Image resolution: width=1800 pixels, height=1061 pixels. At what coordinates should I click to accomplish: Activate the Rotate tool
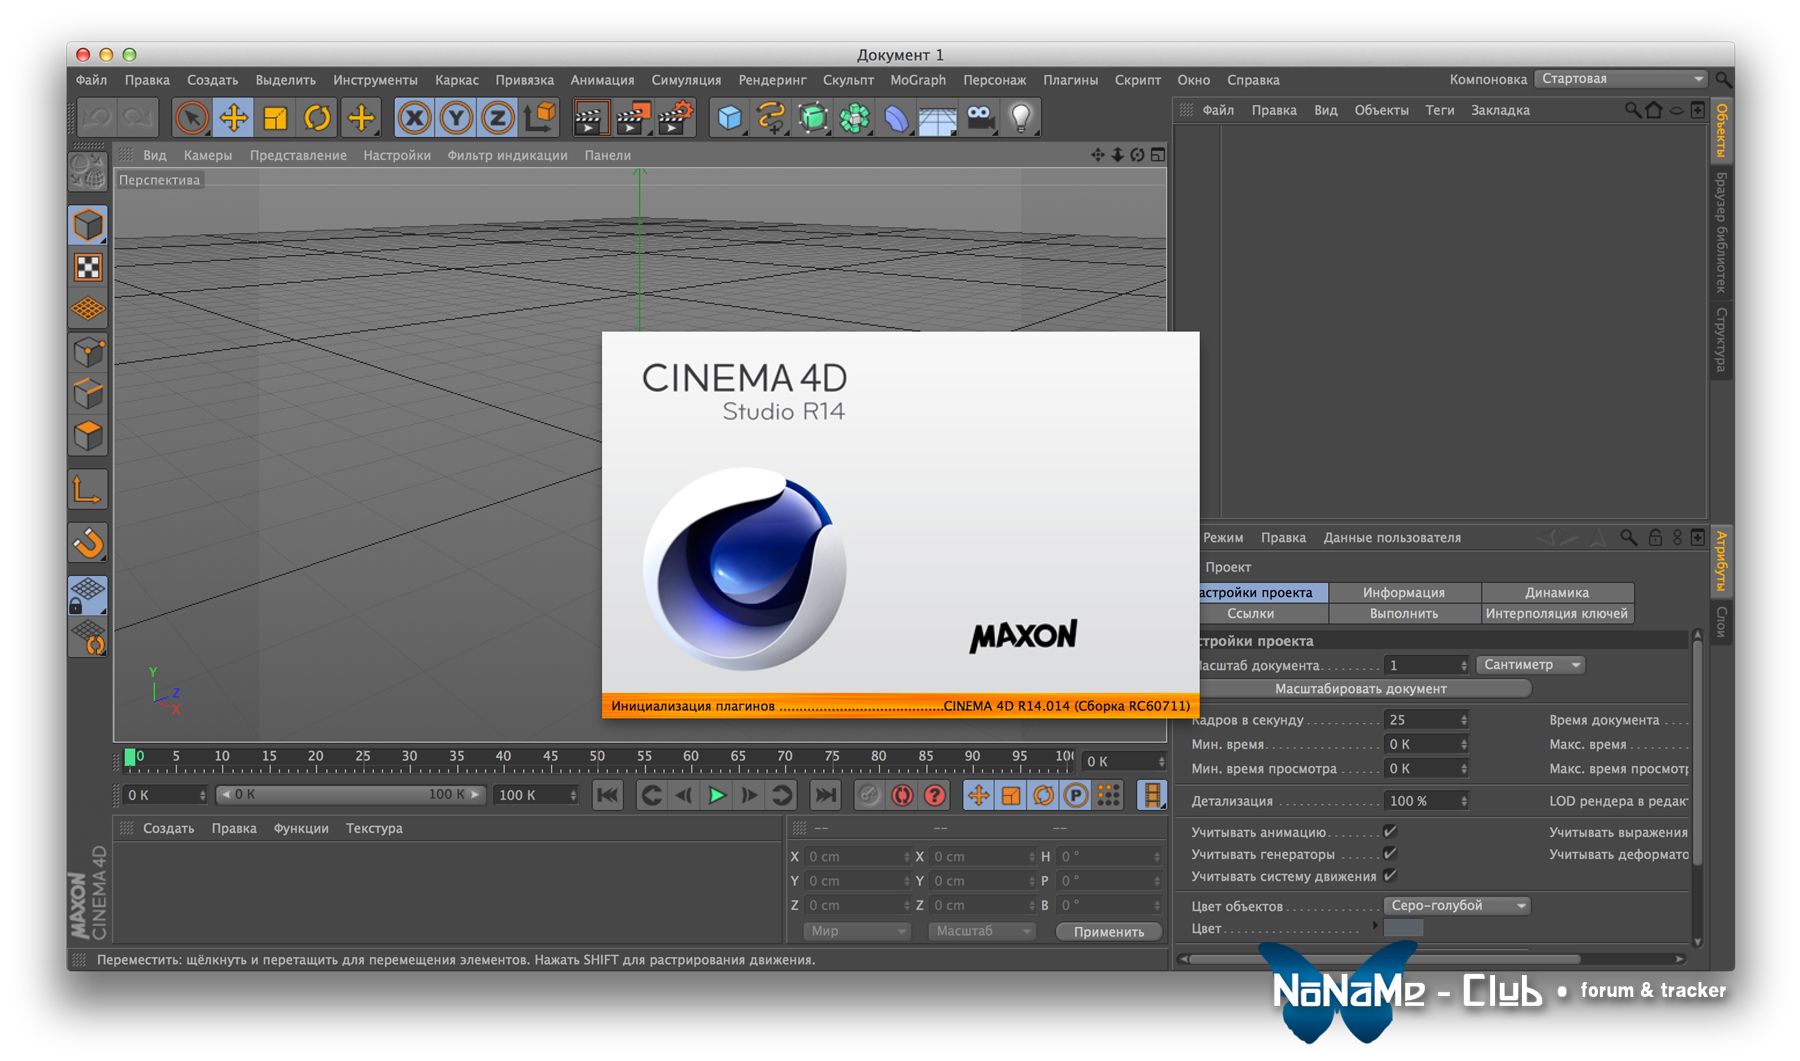[317, 118]
